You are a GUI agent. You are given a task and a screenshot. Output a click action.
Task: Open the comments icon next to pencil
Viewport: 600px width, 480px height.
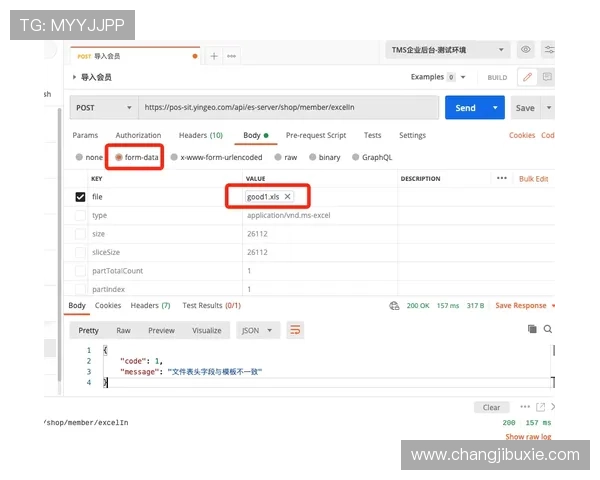click(x=547, y=77)
